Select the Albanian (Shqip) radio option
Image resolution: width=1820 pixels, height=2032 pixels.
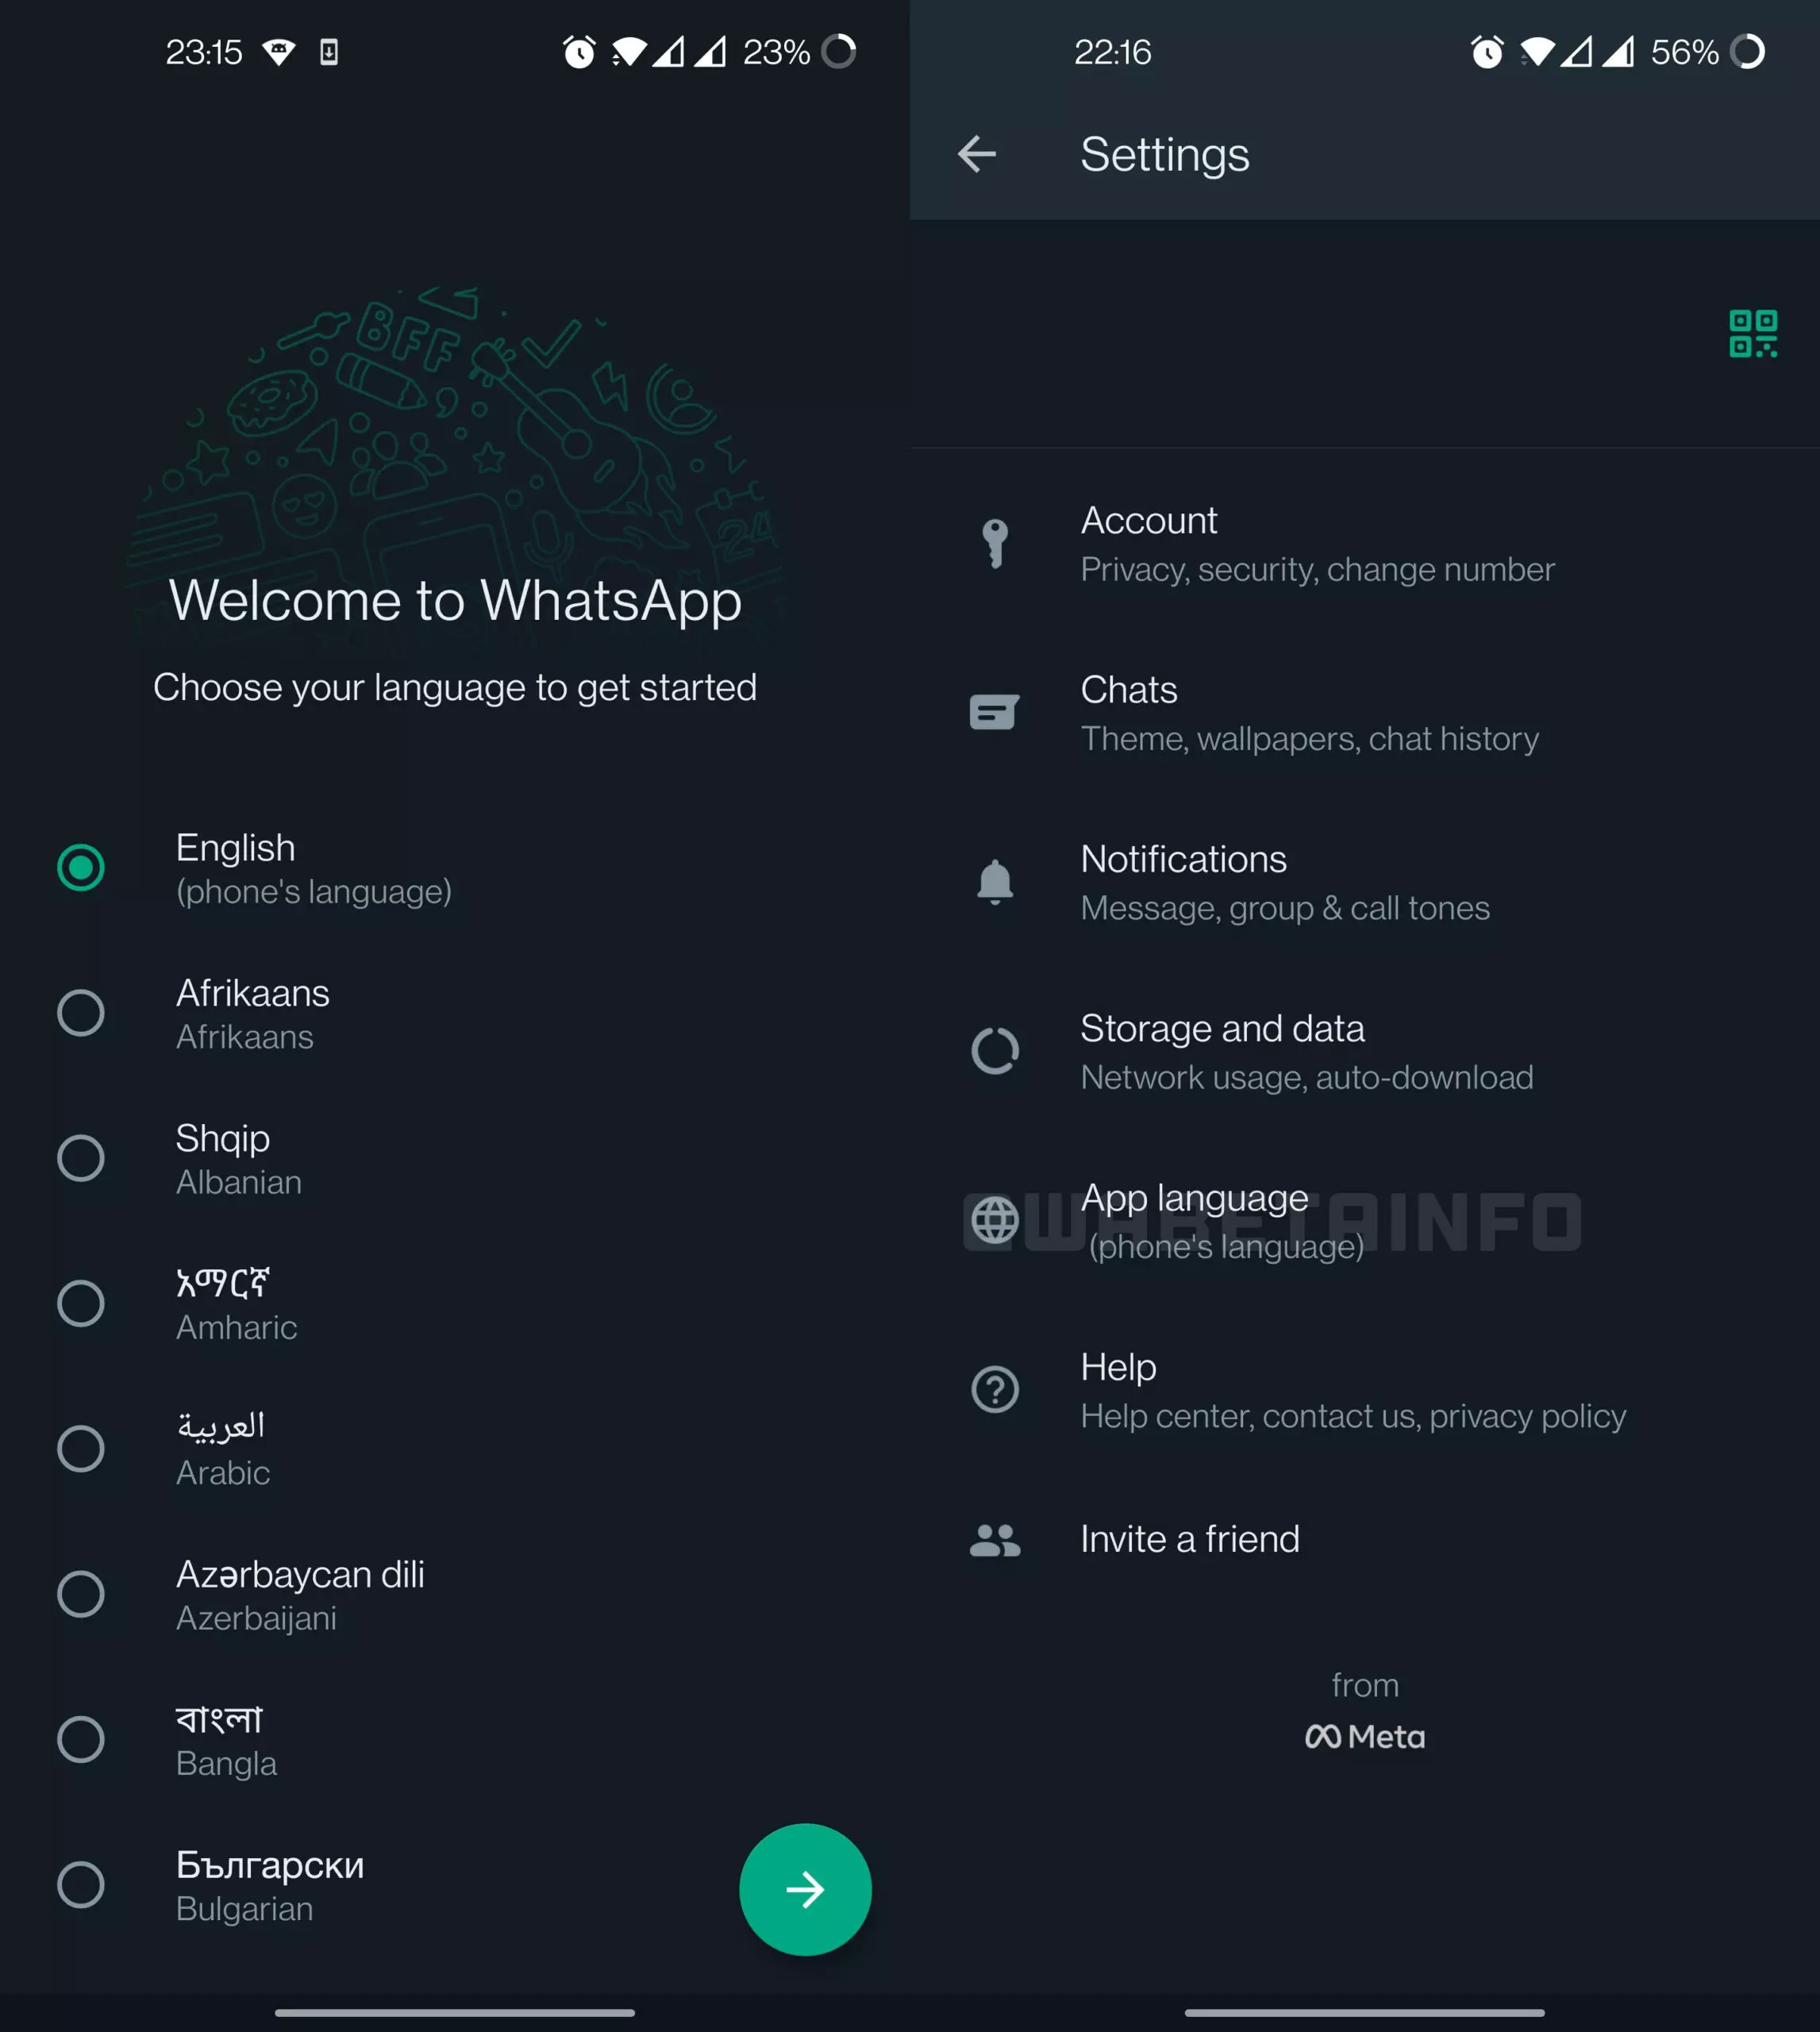coord(81,1158)
